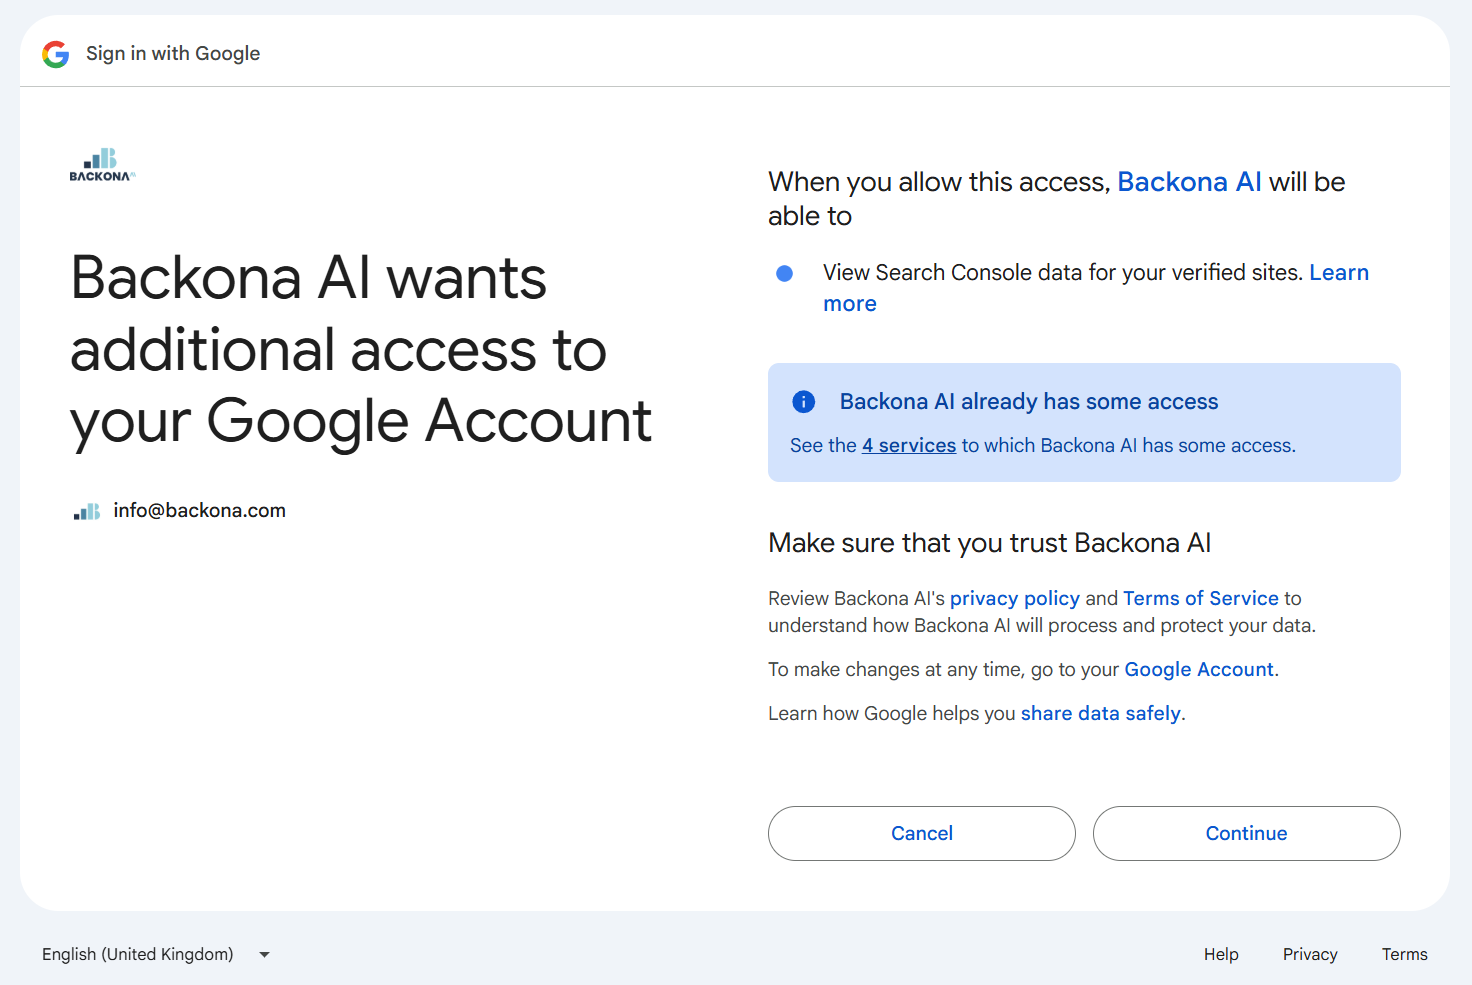Screen dimensions: 1472x985
Task: Click 'Make sure that you trust Backona AI'
Action: click(x=990, y=543)
